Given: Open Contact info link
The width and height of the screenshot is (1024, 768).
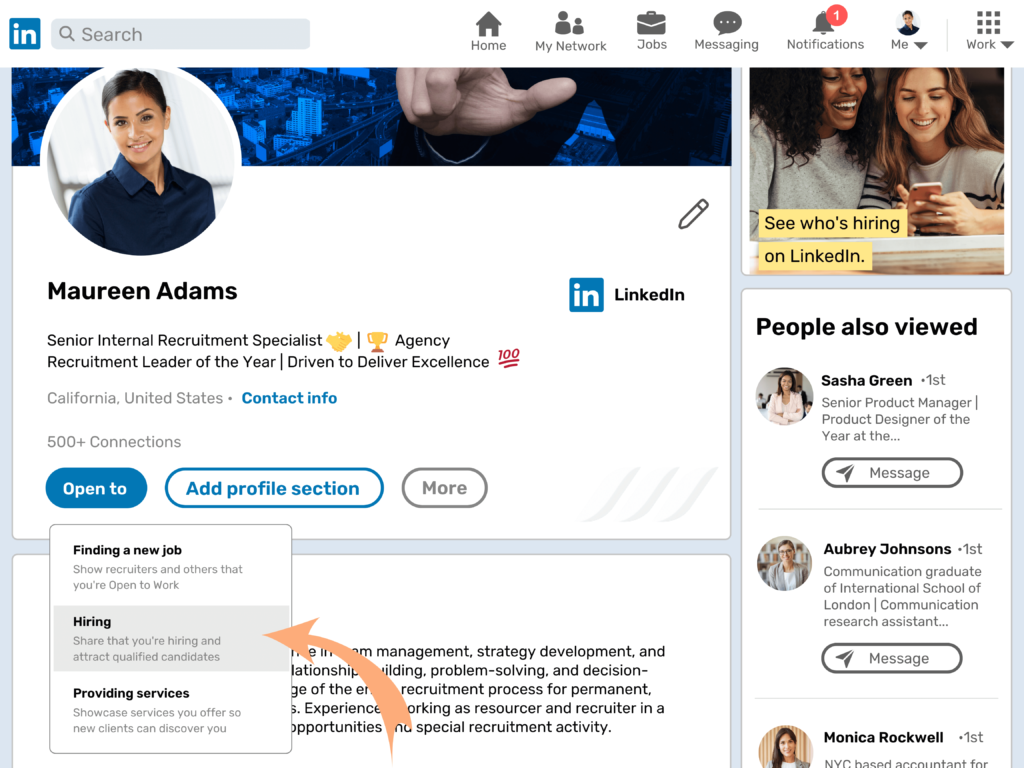Looking at the screenshot, I should (289, 398).
